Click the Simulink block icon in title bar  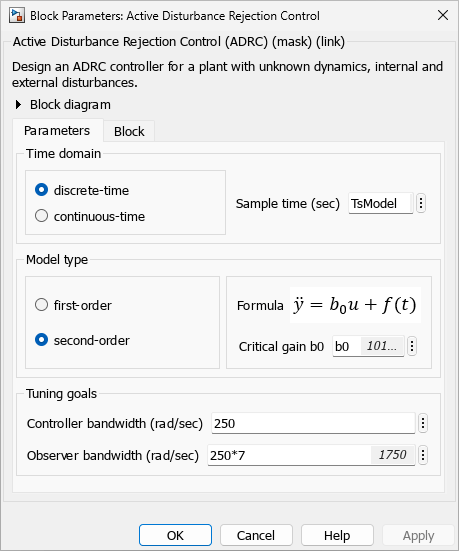coord(17,16)
